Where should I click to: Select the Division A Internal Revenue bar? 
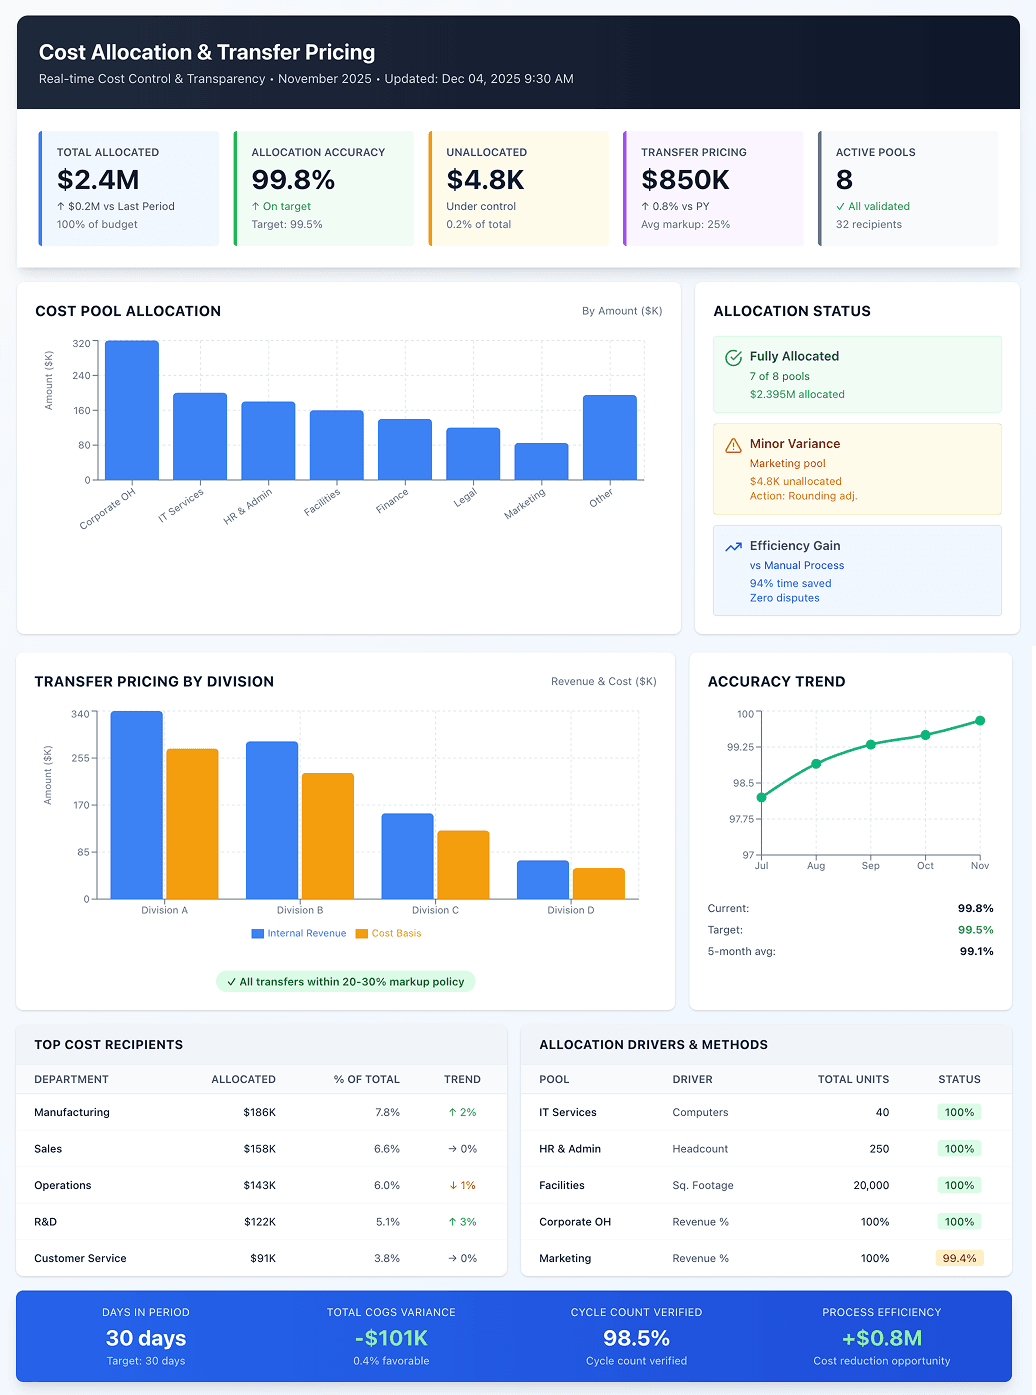click(x=137, y=805)
